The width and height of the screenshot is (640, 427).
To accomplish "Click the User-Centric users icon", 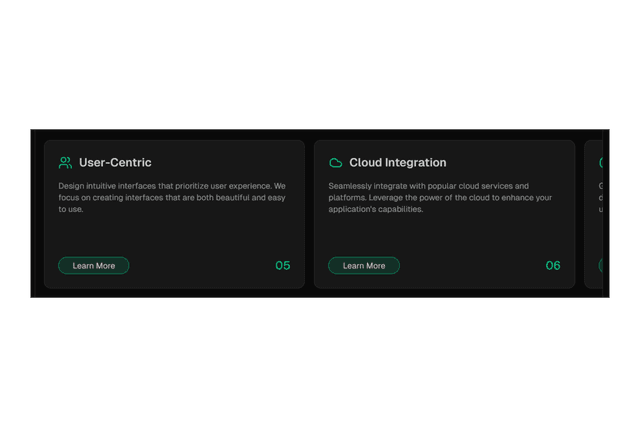I will point(65,162).
